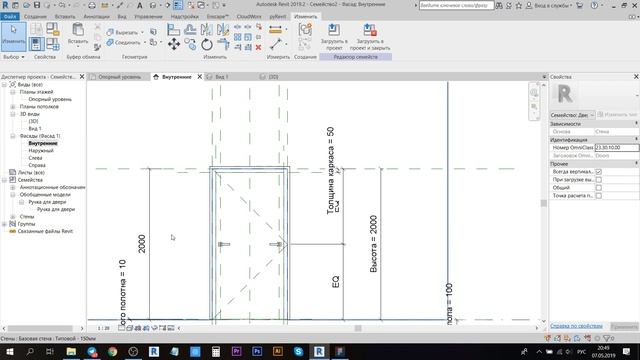Click the Align tool icon
This screenshot has height=360, width=640.
coord(173,29)
